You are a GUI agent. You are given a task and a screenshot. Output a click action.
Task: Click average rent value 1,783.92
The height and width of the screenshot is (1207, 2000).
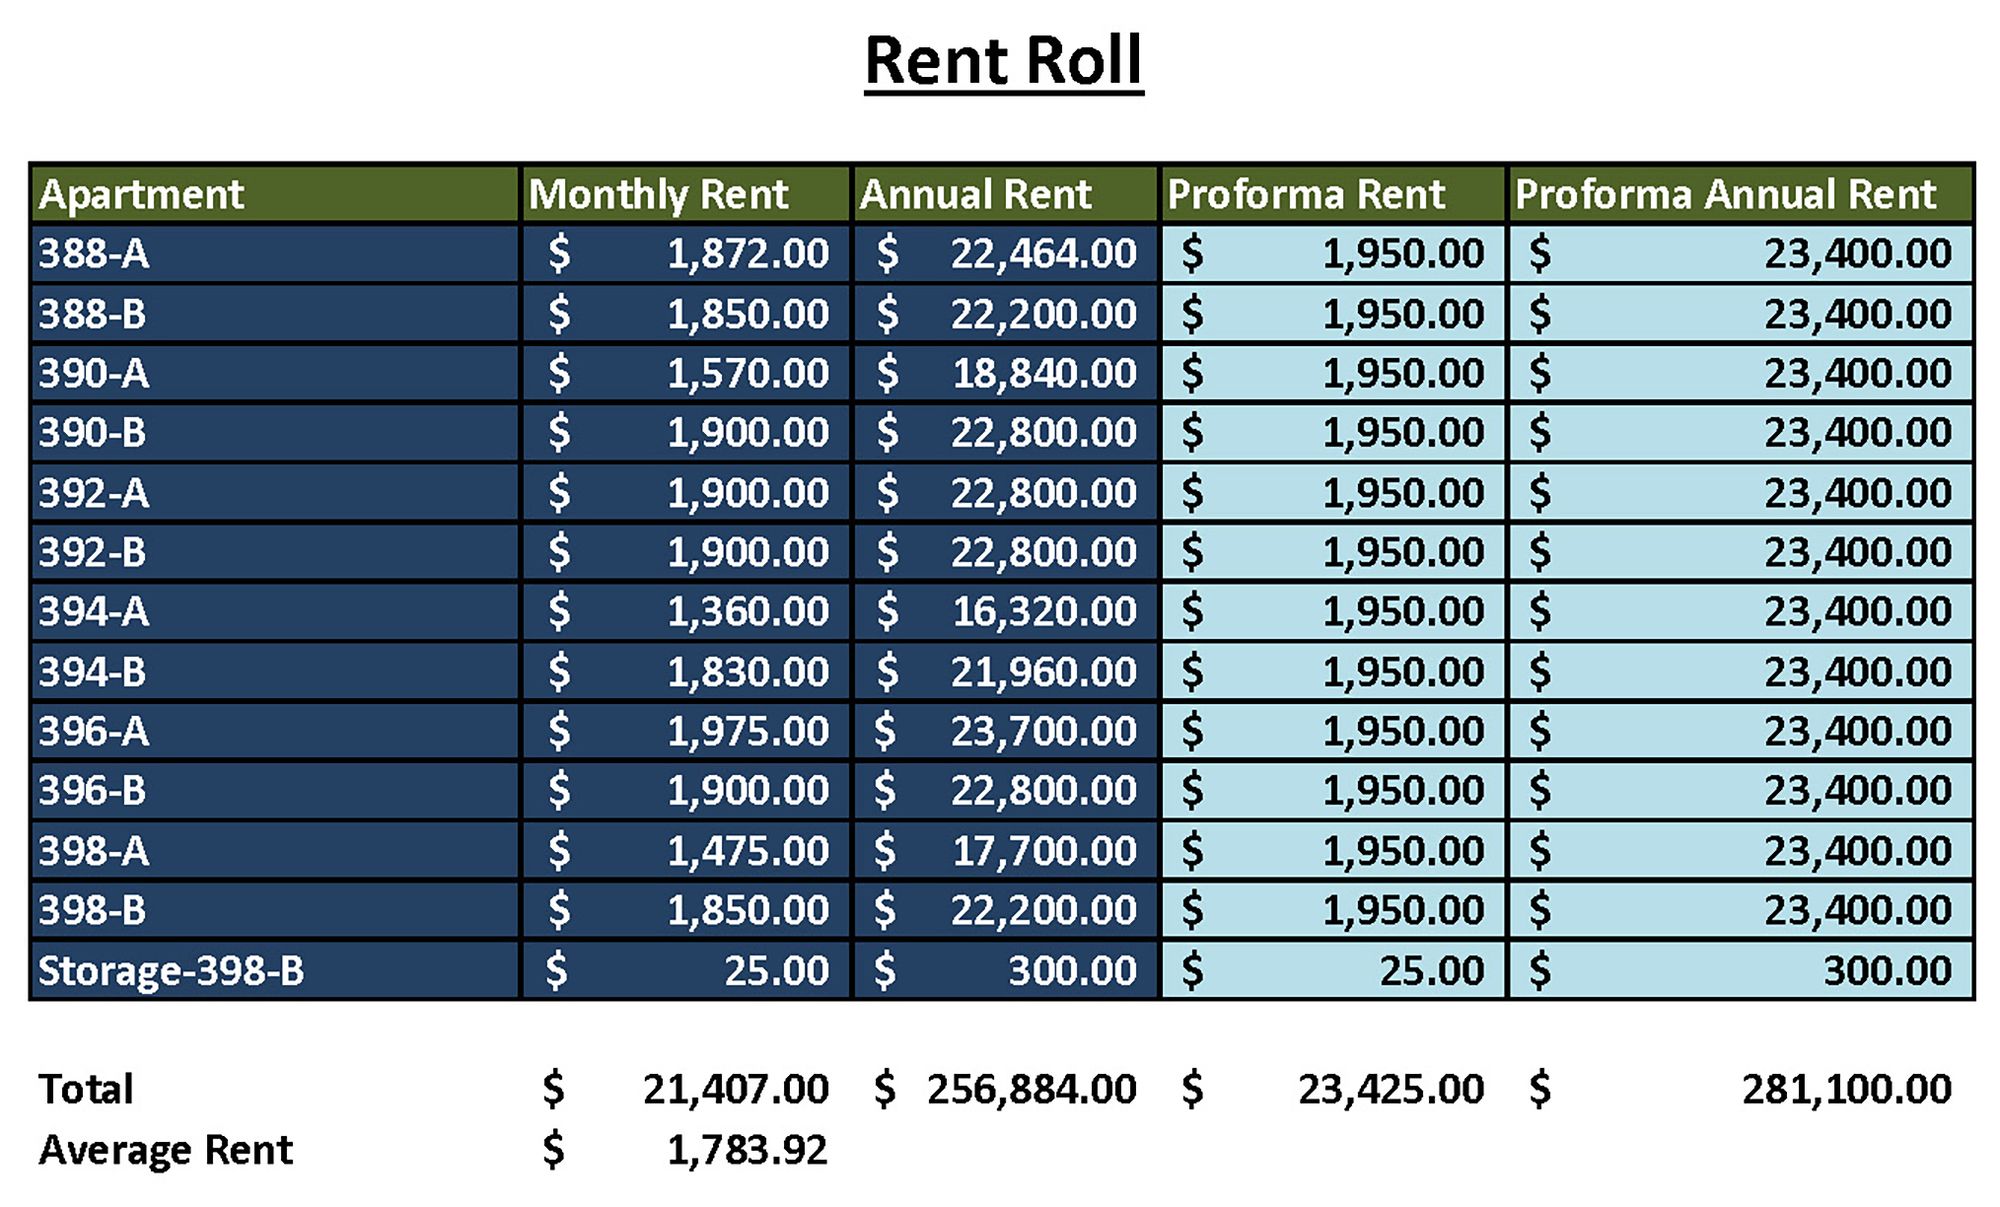click(x=747, y=1150)
